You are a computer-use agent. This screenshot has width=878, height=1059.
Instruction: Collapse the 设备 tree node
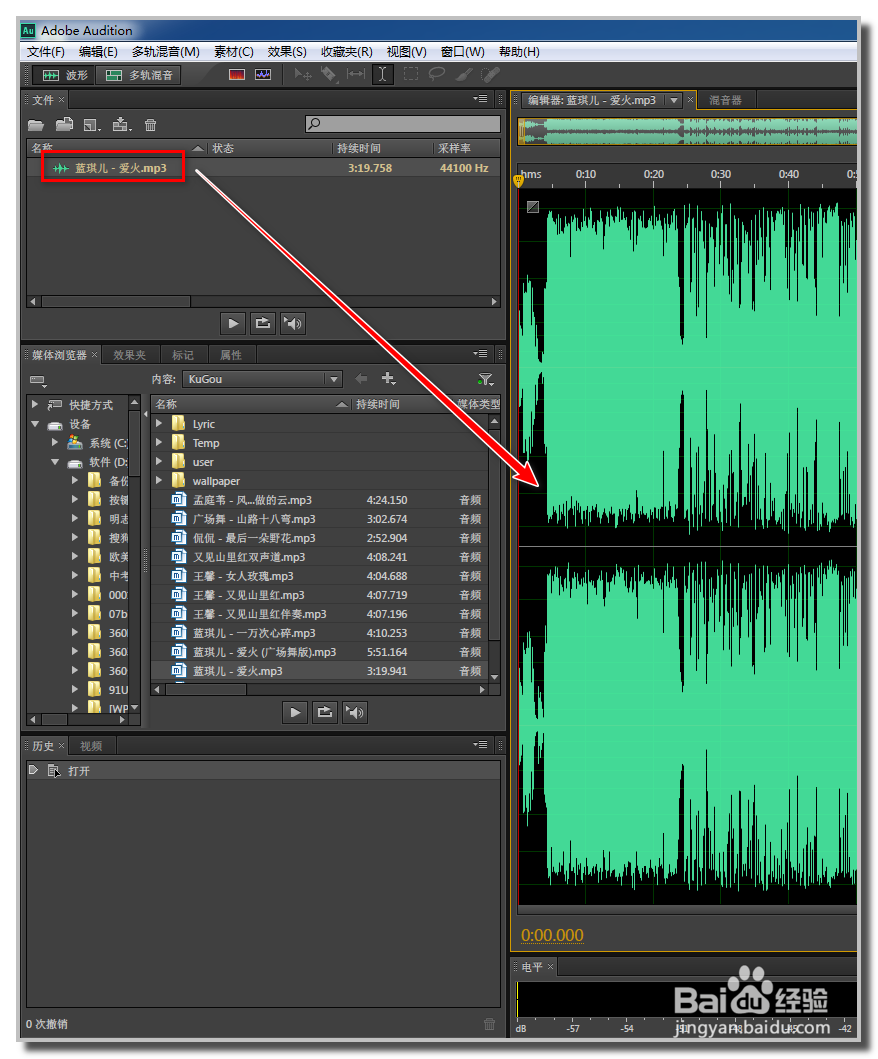coord(35,424)
